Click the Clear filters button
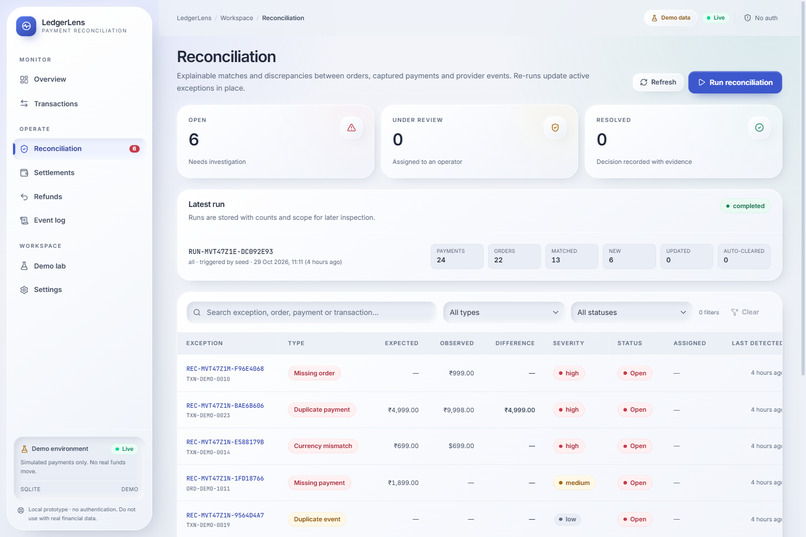 tap(745, 312)
